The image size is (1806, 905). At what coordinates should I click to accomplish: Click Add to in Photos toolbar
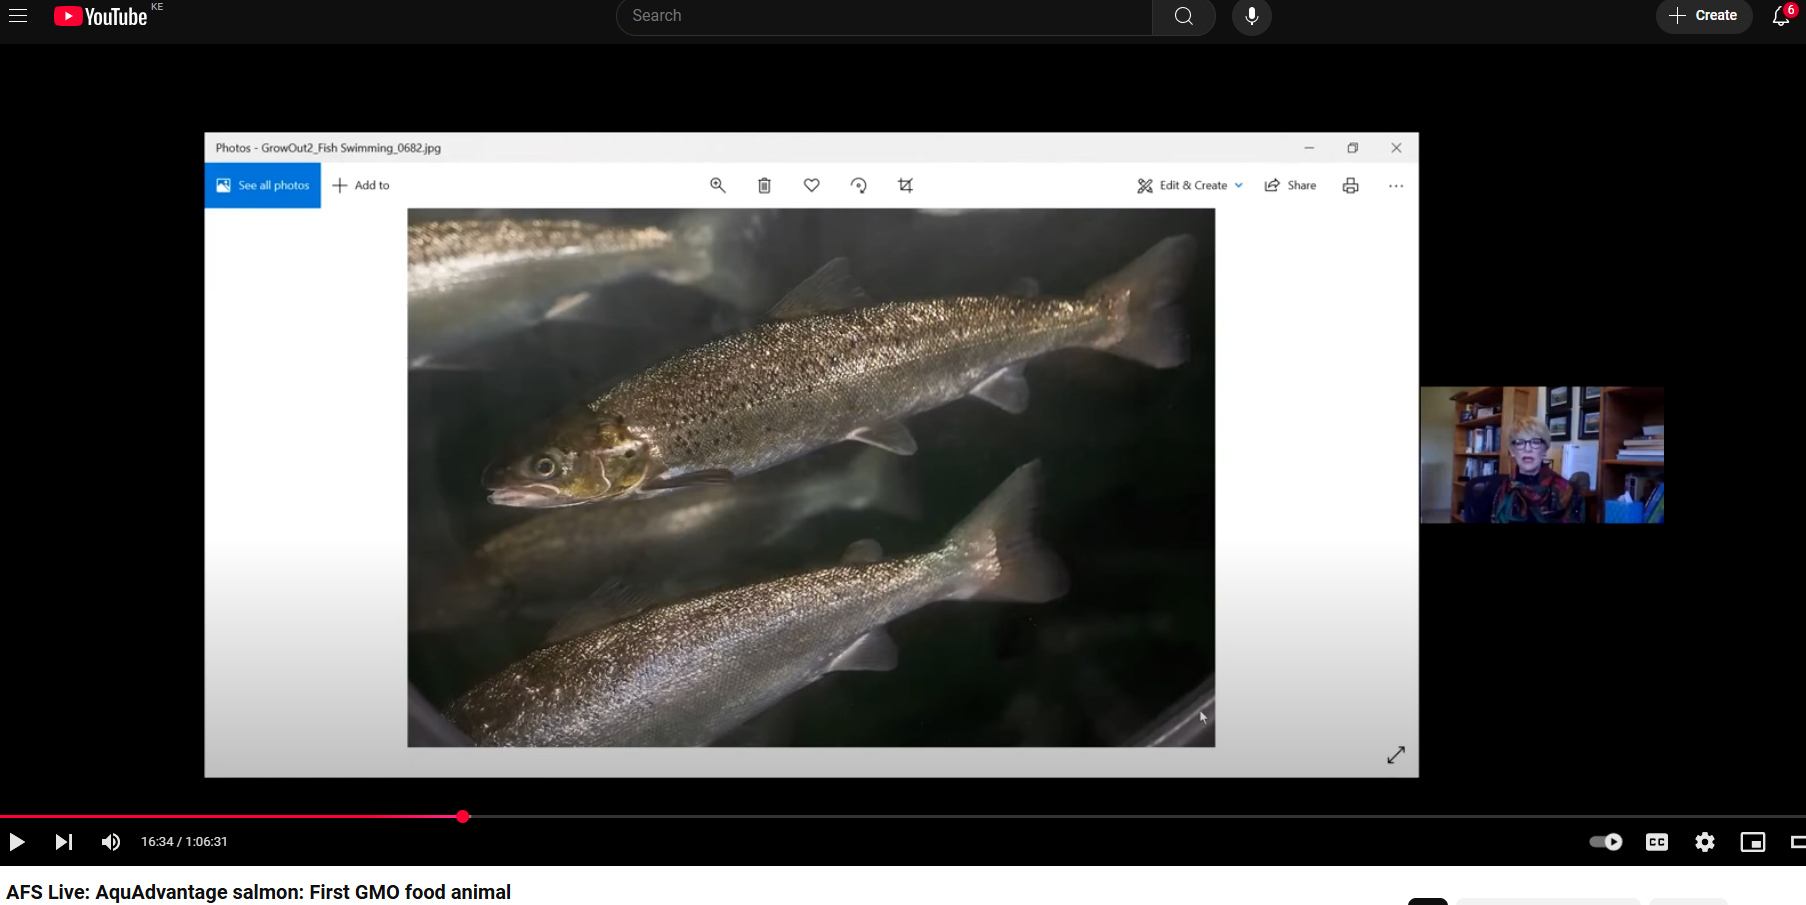[x=361, y=185]
